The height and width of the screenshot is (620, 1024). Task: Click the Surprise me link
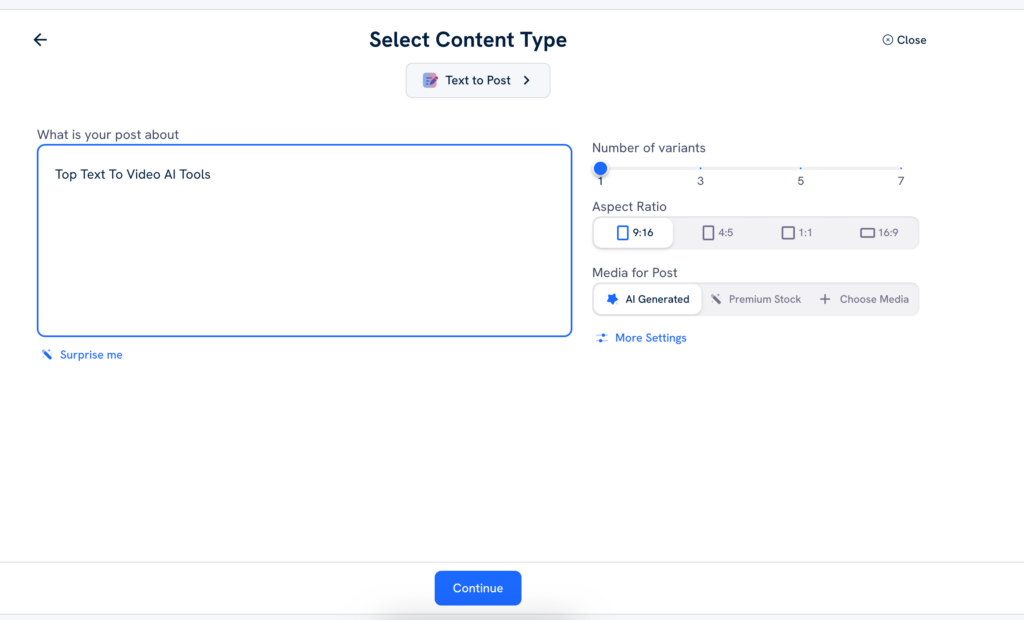pos(91,355)
